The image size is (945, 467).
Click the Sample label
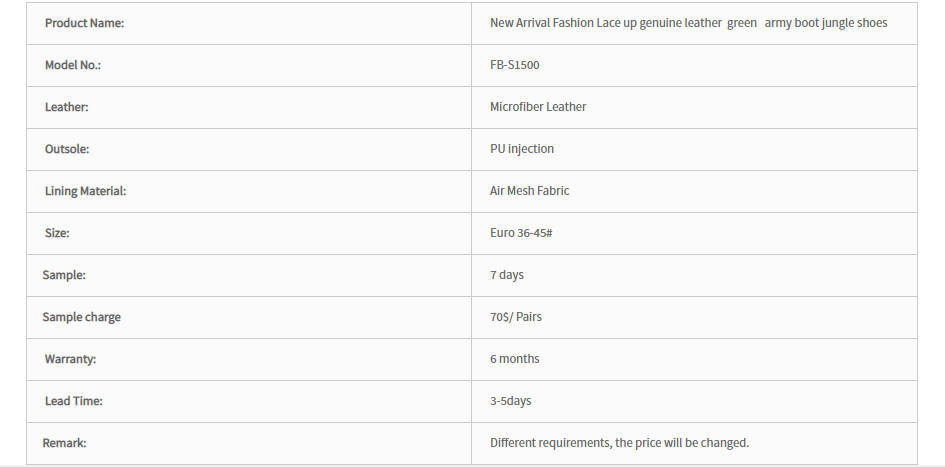64,275
